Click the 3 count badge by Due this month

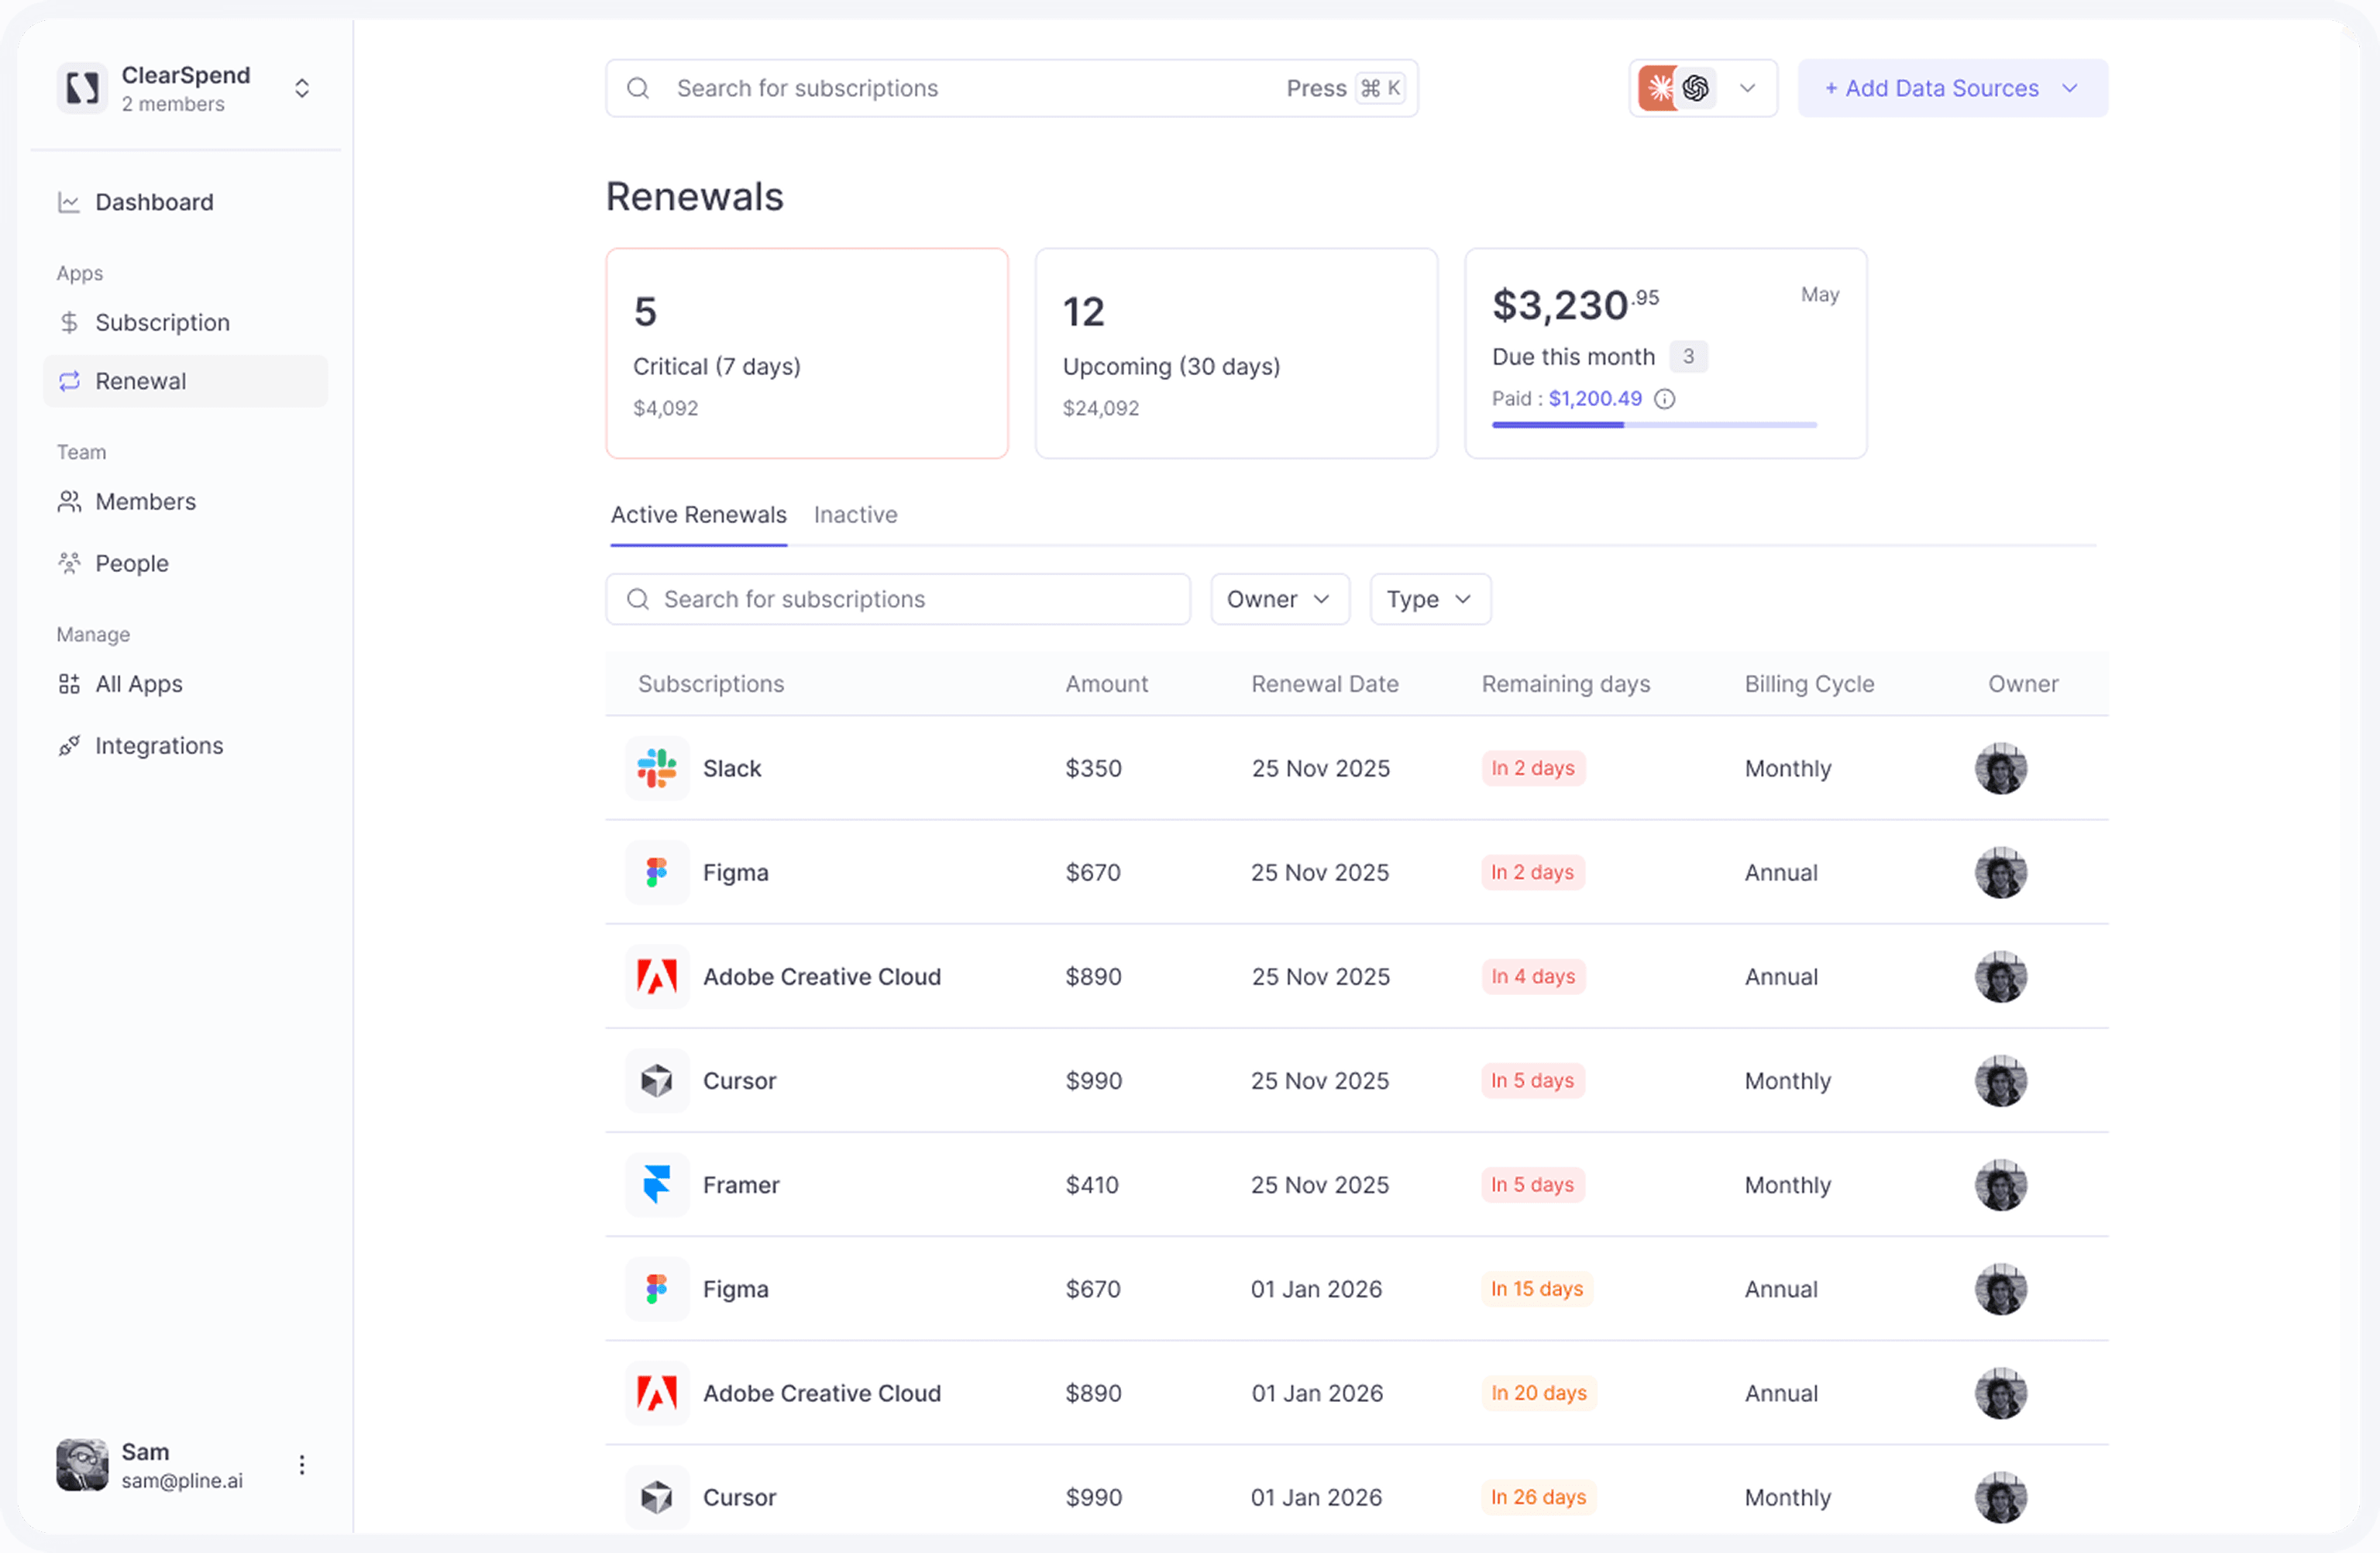1688,356
